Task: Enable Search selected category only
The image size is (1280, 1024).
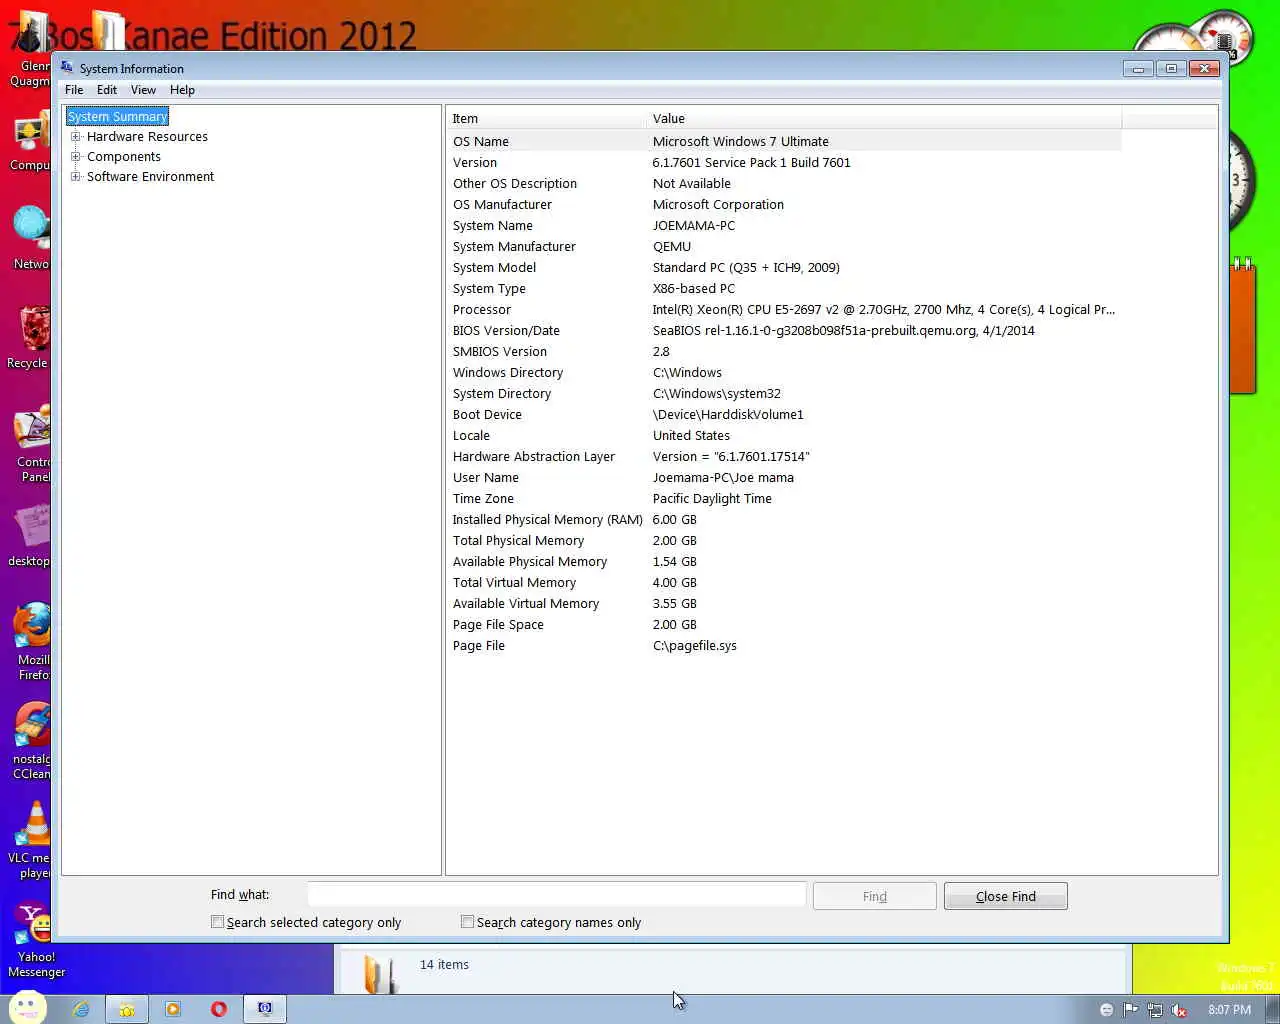Action: click(x=217, y=922)
